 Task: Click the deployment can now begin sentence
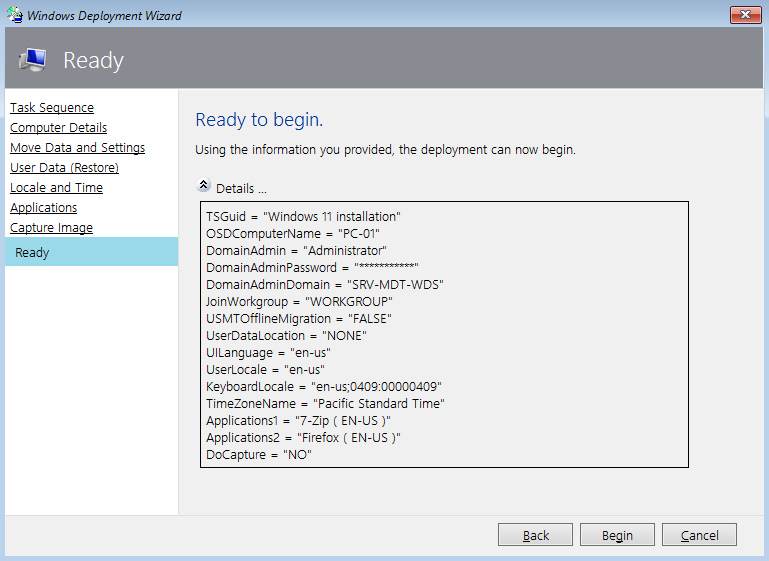385,150
